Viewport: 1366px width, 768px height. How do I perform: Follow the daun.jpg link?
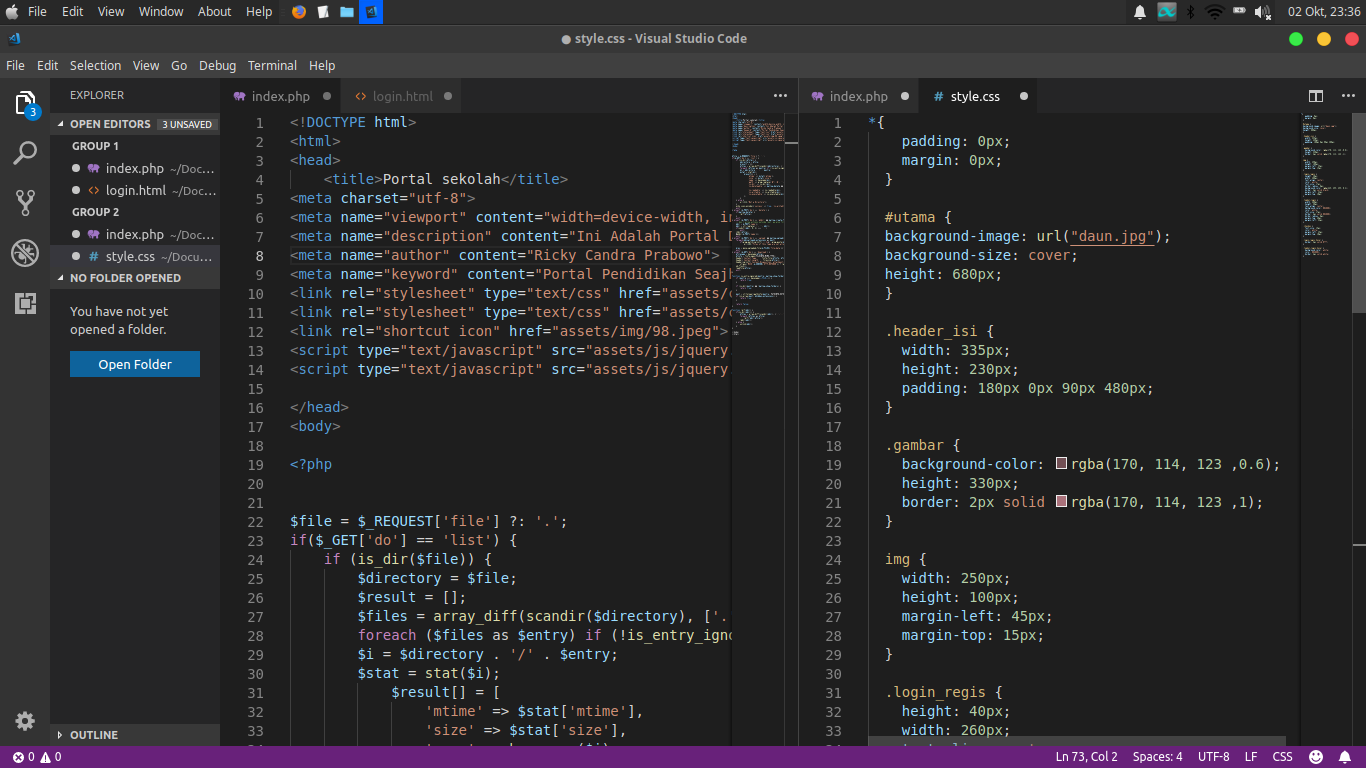pos(1113,236)
